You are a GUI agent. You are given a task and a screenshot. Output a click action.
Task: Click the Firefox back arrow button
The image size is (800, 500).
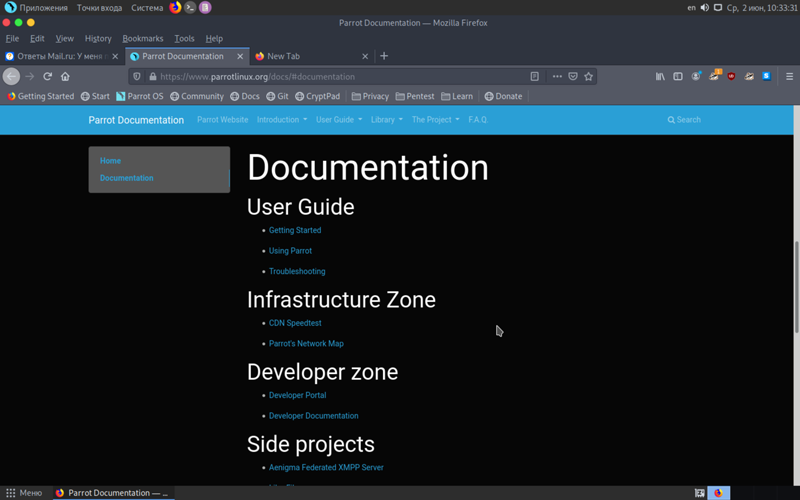(x=11, y=77)
